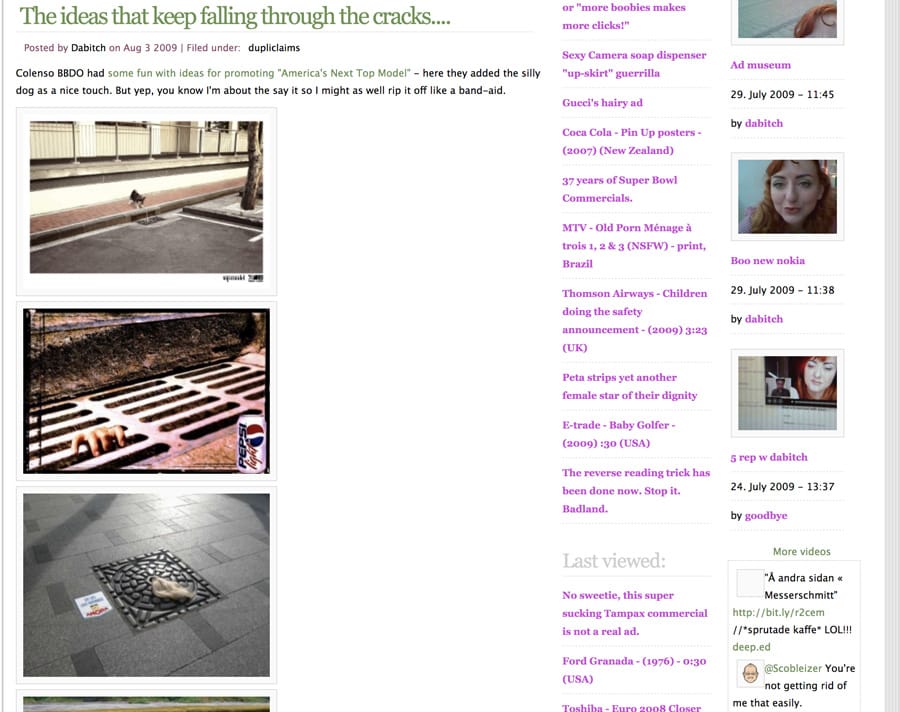Open 'Peta strips yet another female star' link
900x712 pixels.
[x=630, y=386]
